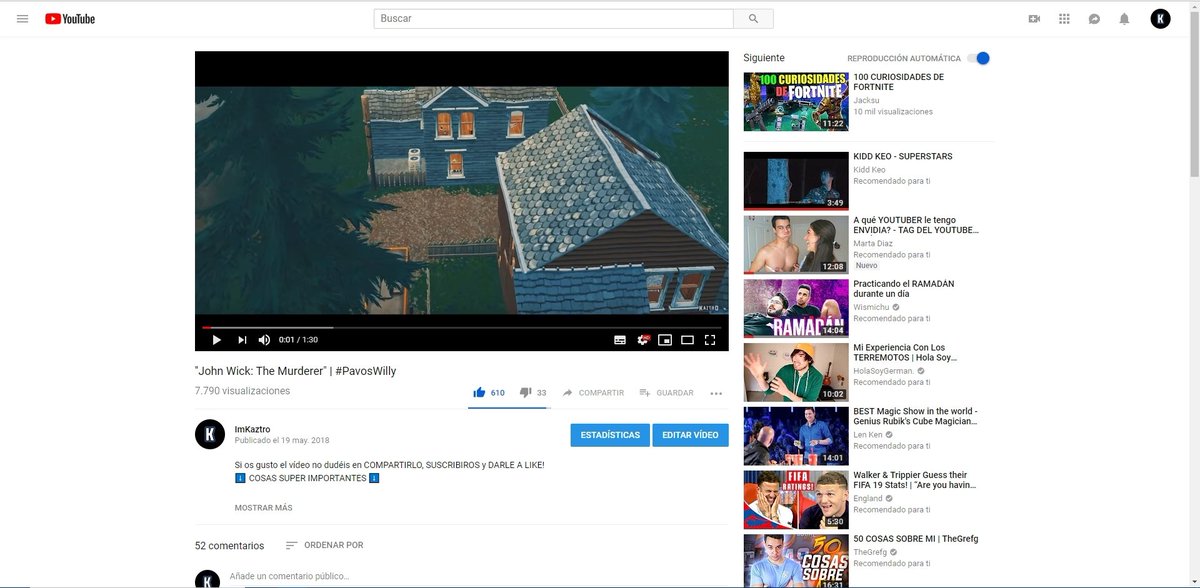
Task: Click the Buscar search box
Action: click(x=553, y=19)
